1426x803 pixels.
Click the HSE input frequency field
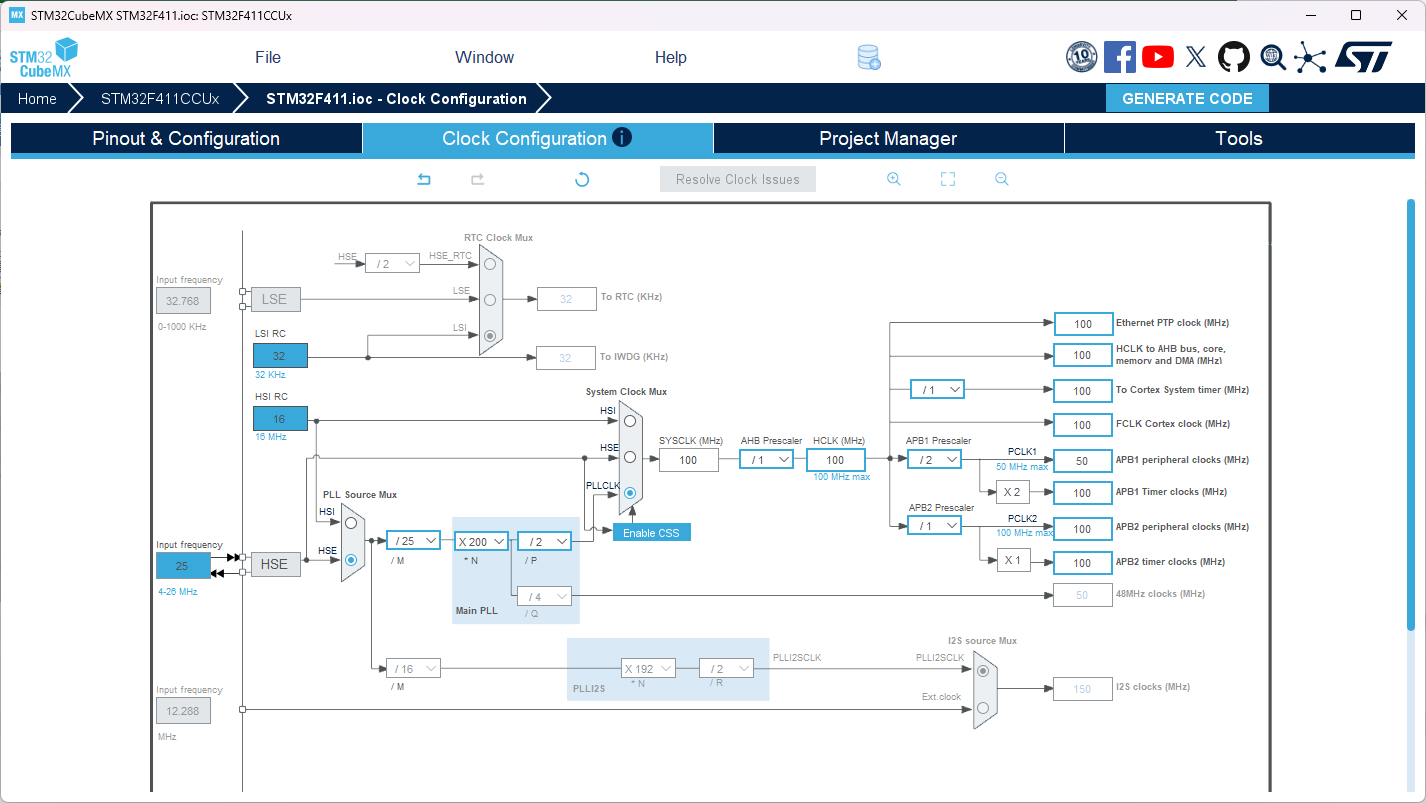click(183, 566)
